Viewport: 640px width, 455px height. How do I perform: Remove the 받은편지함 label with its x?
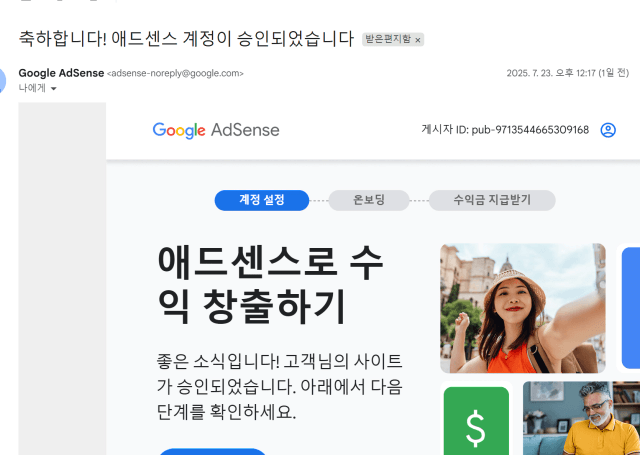(418, 40)
